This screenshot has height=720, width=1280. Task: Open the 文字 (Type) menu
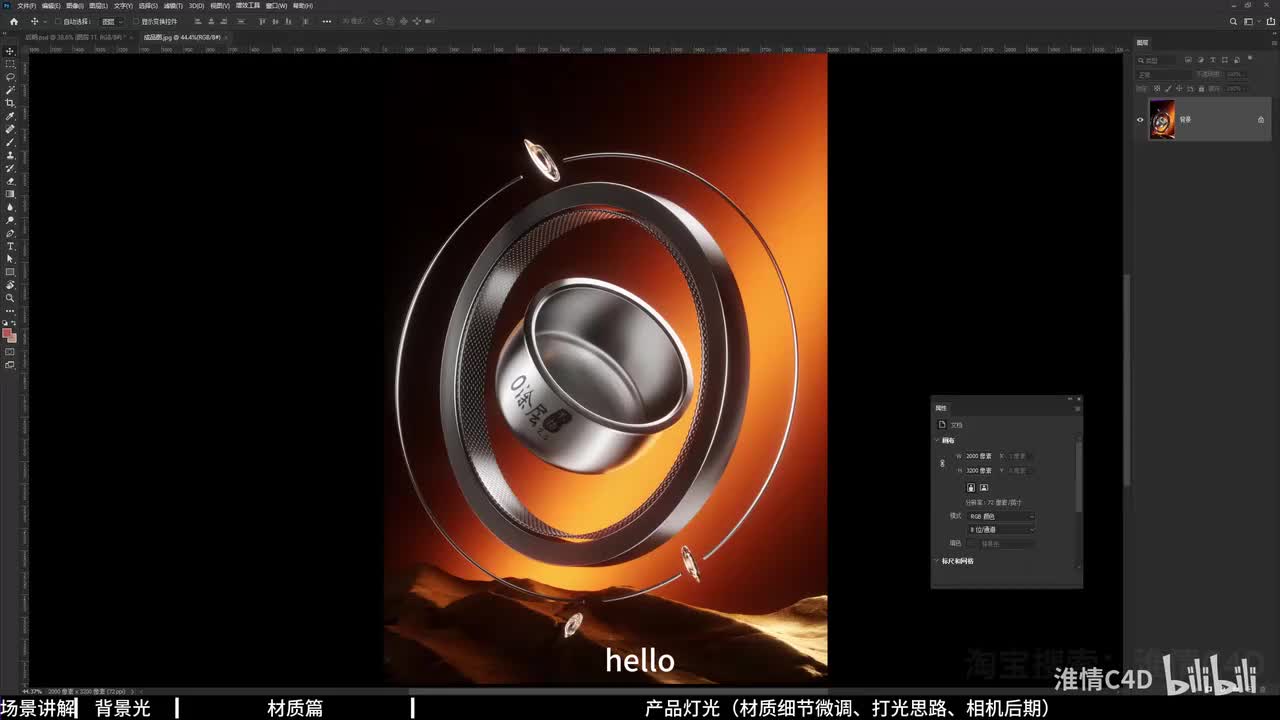point(123,5)
